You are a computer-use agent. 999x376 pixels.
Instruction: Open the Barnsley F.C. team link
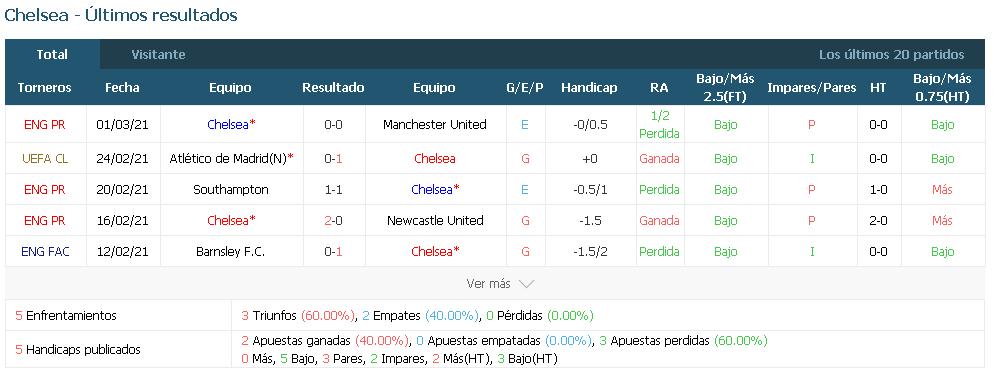click(231, 252)
